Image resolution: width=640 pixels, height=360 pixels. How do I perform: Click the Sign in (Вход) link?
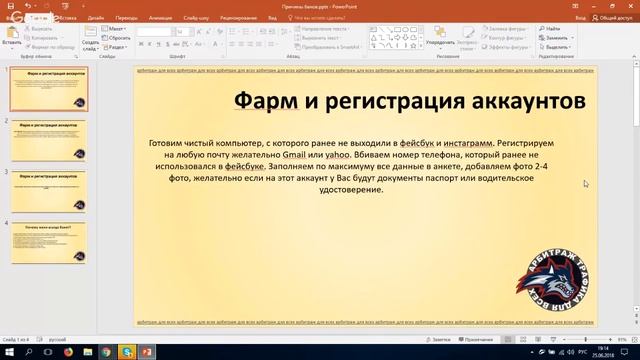tap(580, 18)
